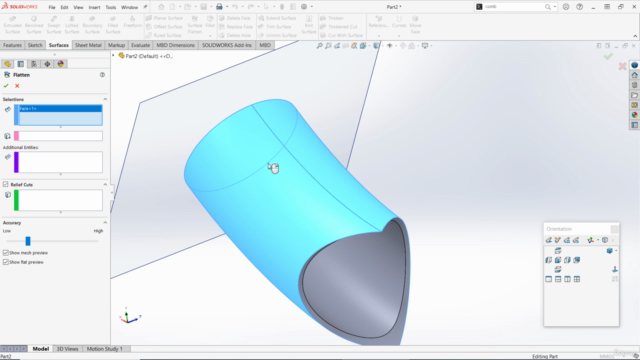Open the Tools menu
This screenshot has height=360, width=640.
111,7
